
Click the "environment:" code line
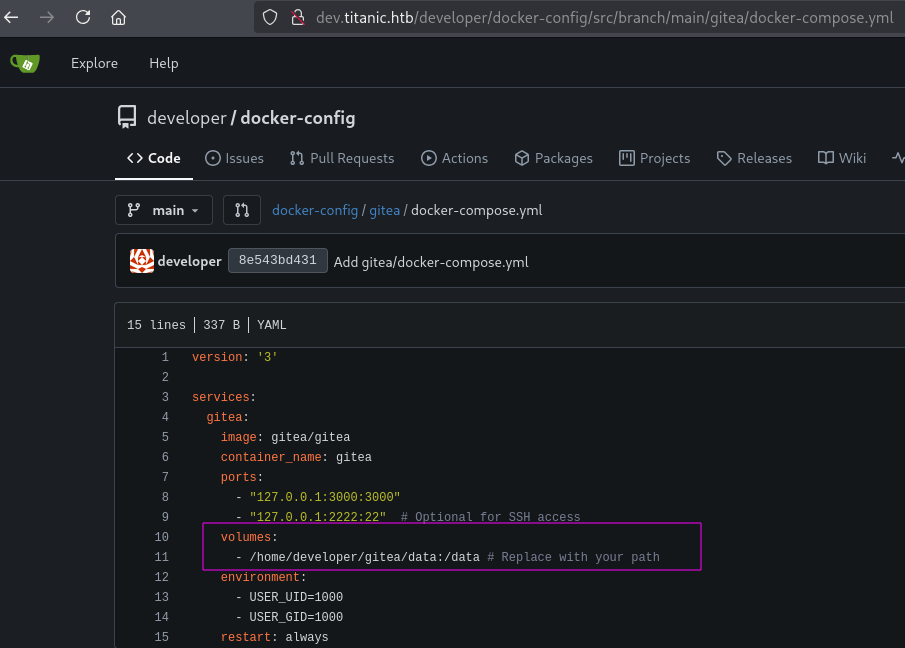263,577
